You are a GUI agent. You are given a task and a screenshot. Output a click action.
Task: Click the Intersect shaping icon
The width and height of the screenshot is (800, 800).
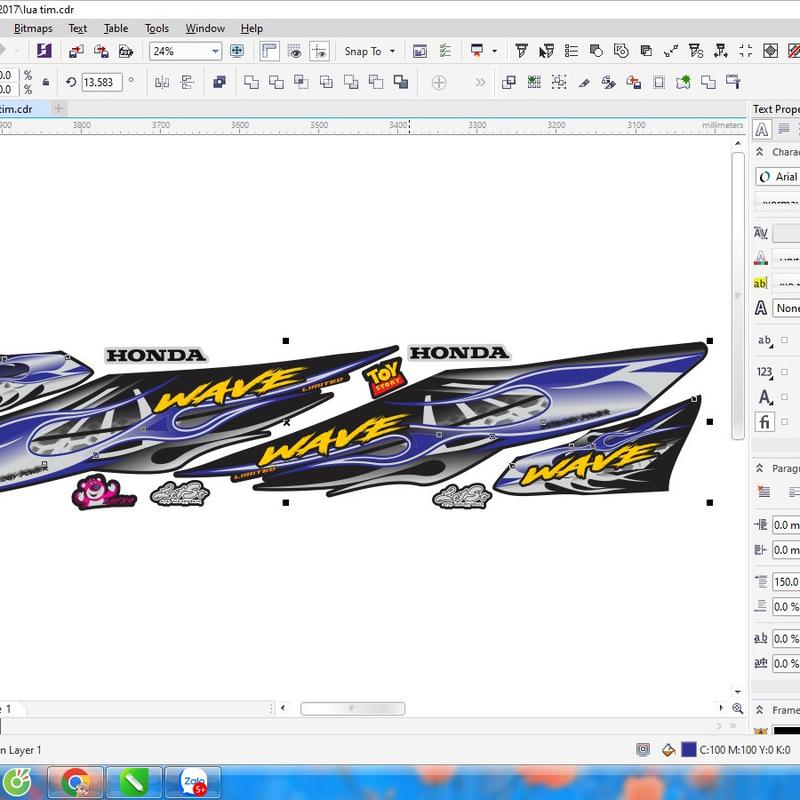click(x=301, y=82)
